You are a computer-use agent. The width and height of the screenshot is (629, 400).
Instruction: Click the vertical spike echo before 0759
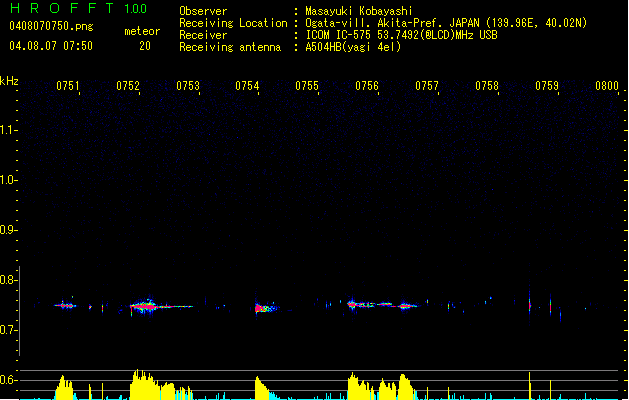(x=530, y=305)
